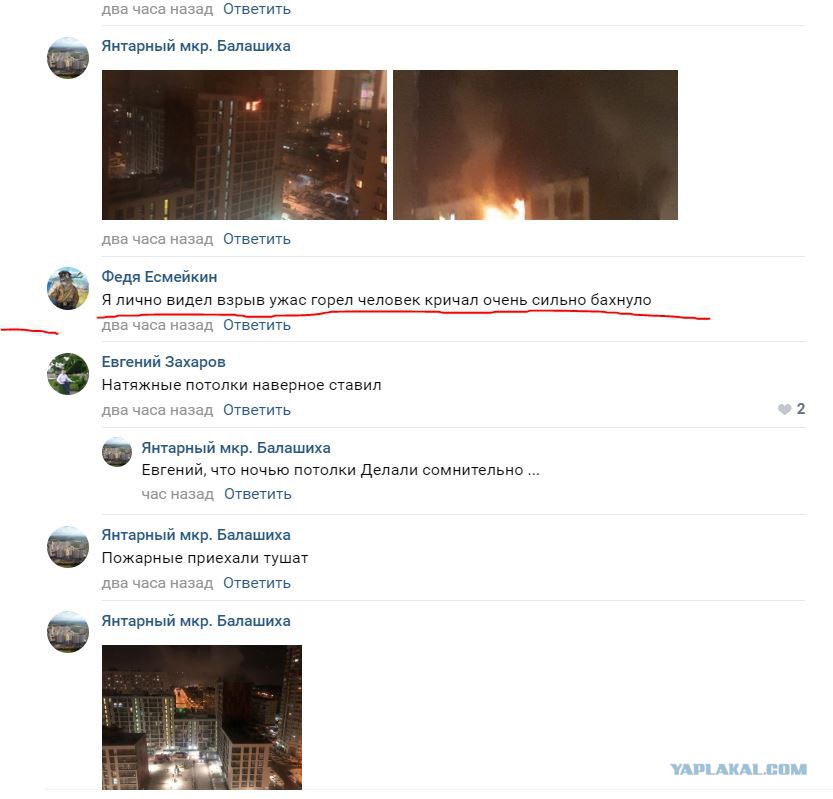Click the heart like icon on Евгений Захаров's comment
Screen dimensions: 833x799
coord(784,409)
